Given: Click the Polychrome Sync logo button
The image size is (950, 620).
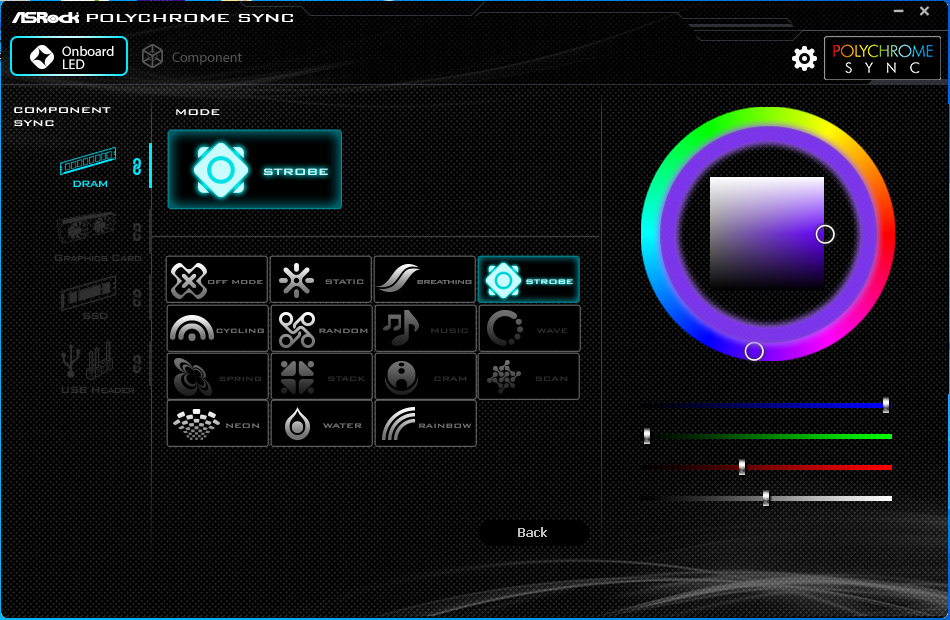Looking at the screenshot, I should (882, 58).
